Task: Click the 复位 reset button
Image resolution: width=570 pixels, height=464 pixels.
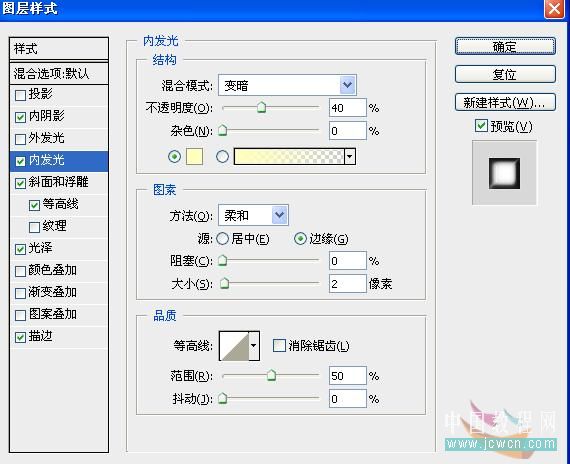Action: (x=505, y=75)
